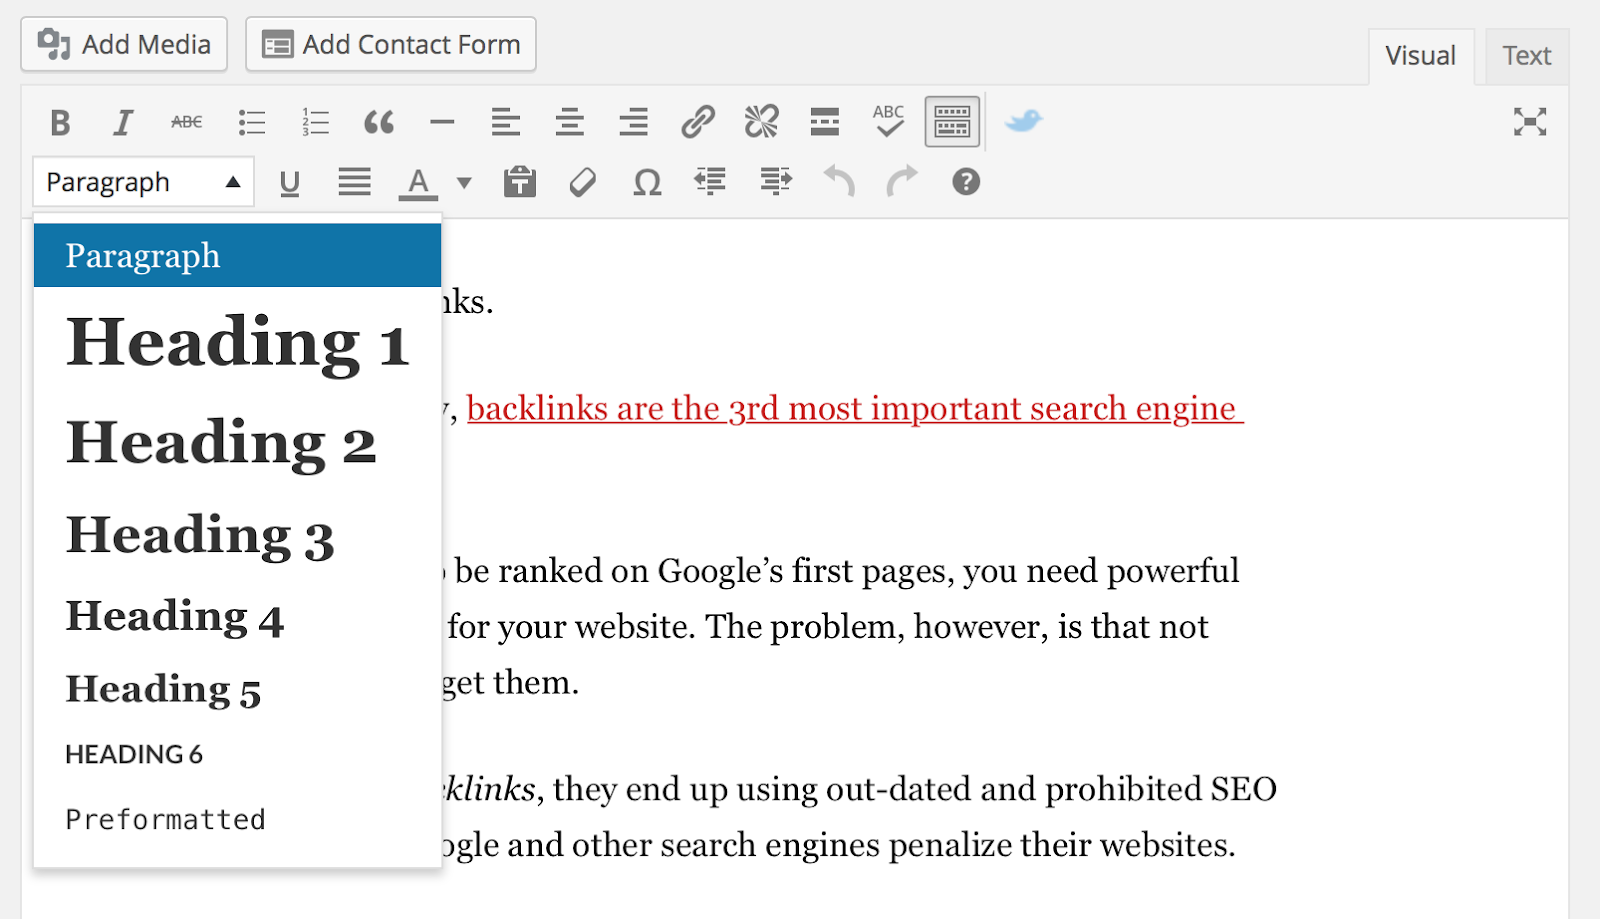Screen dimensions: 1600x919
Task: Open the backlinks hyperlink in the content
Action: (855, 408)
